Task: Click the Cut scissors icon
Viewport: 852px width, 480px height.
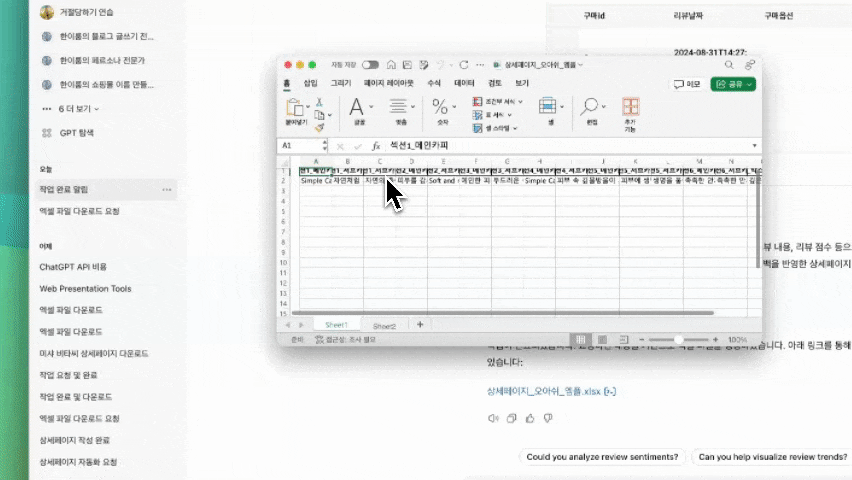Action: tap(319, 102)
